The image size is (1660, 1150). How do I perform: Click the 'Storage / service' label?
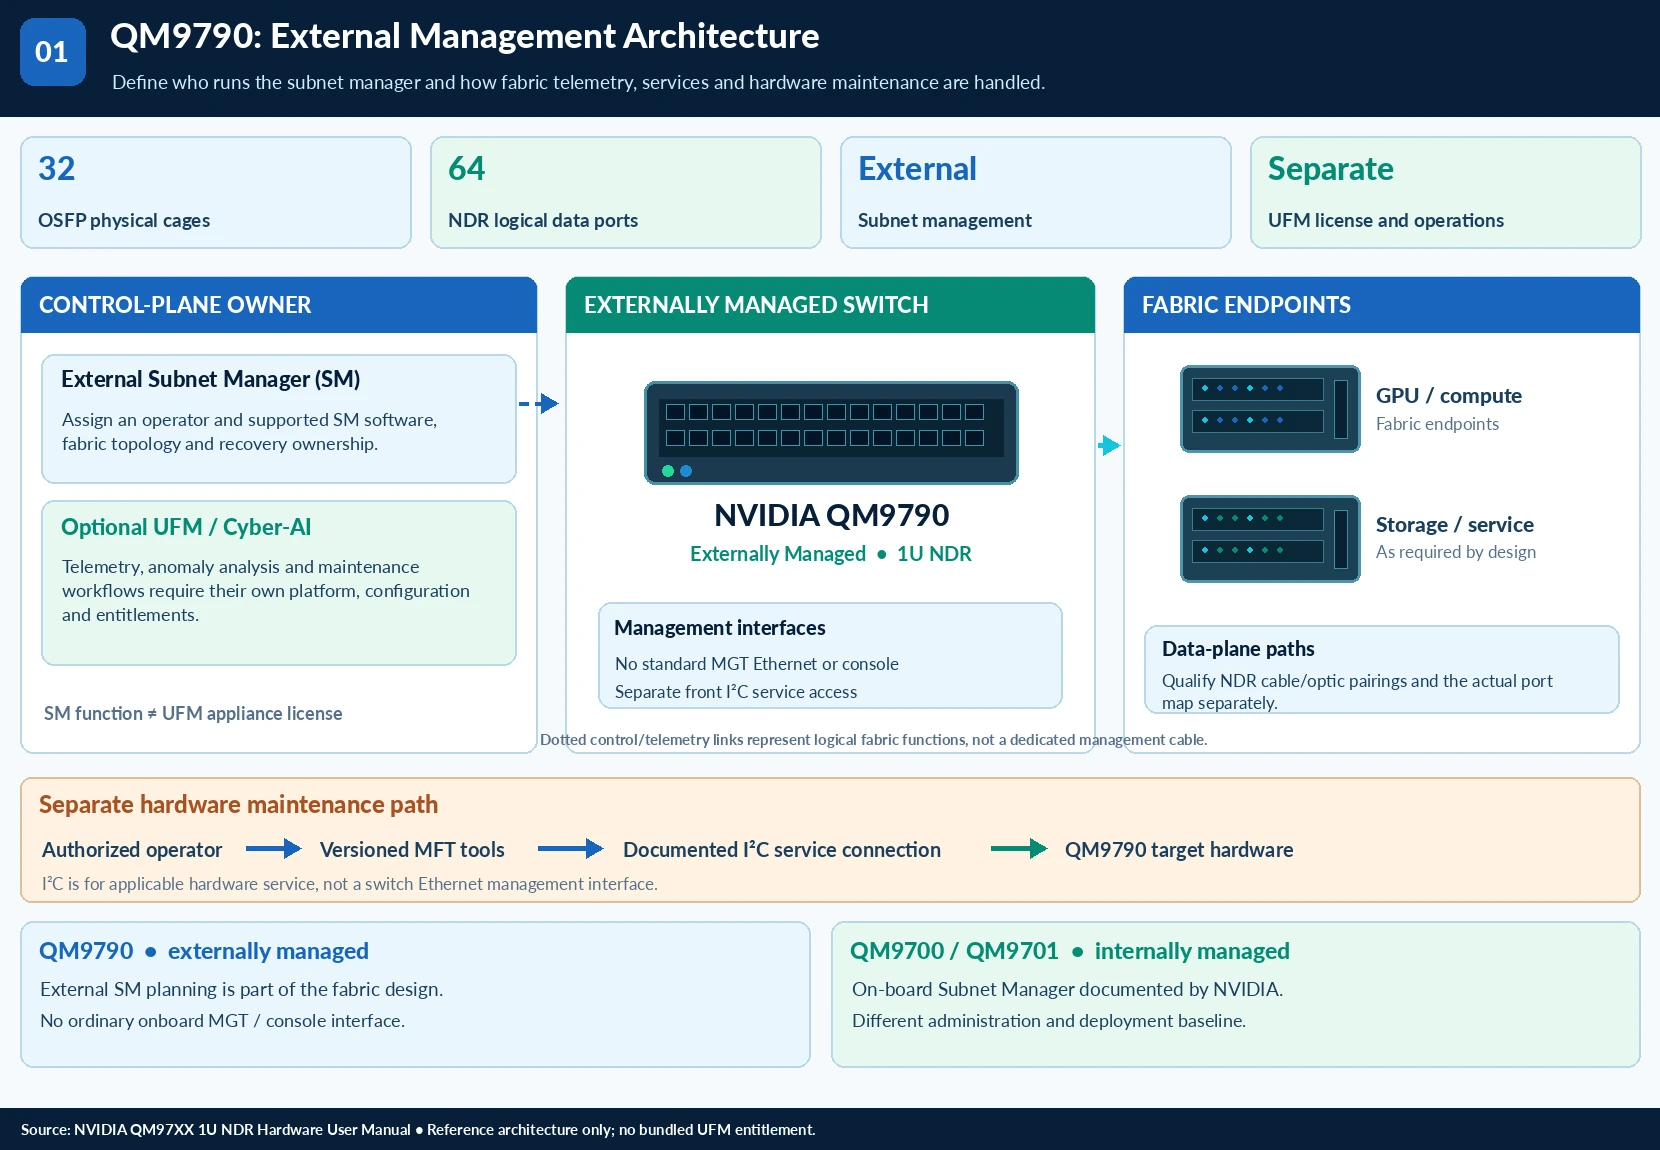click(1455, 525)
